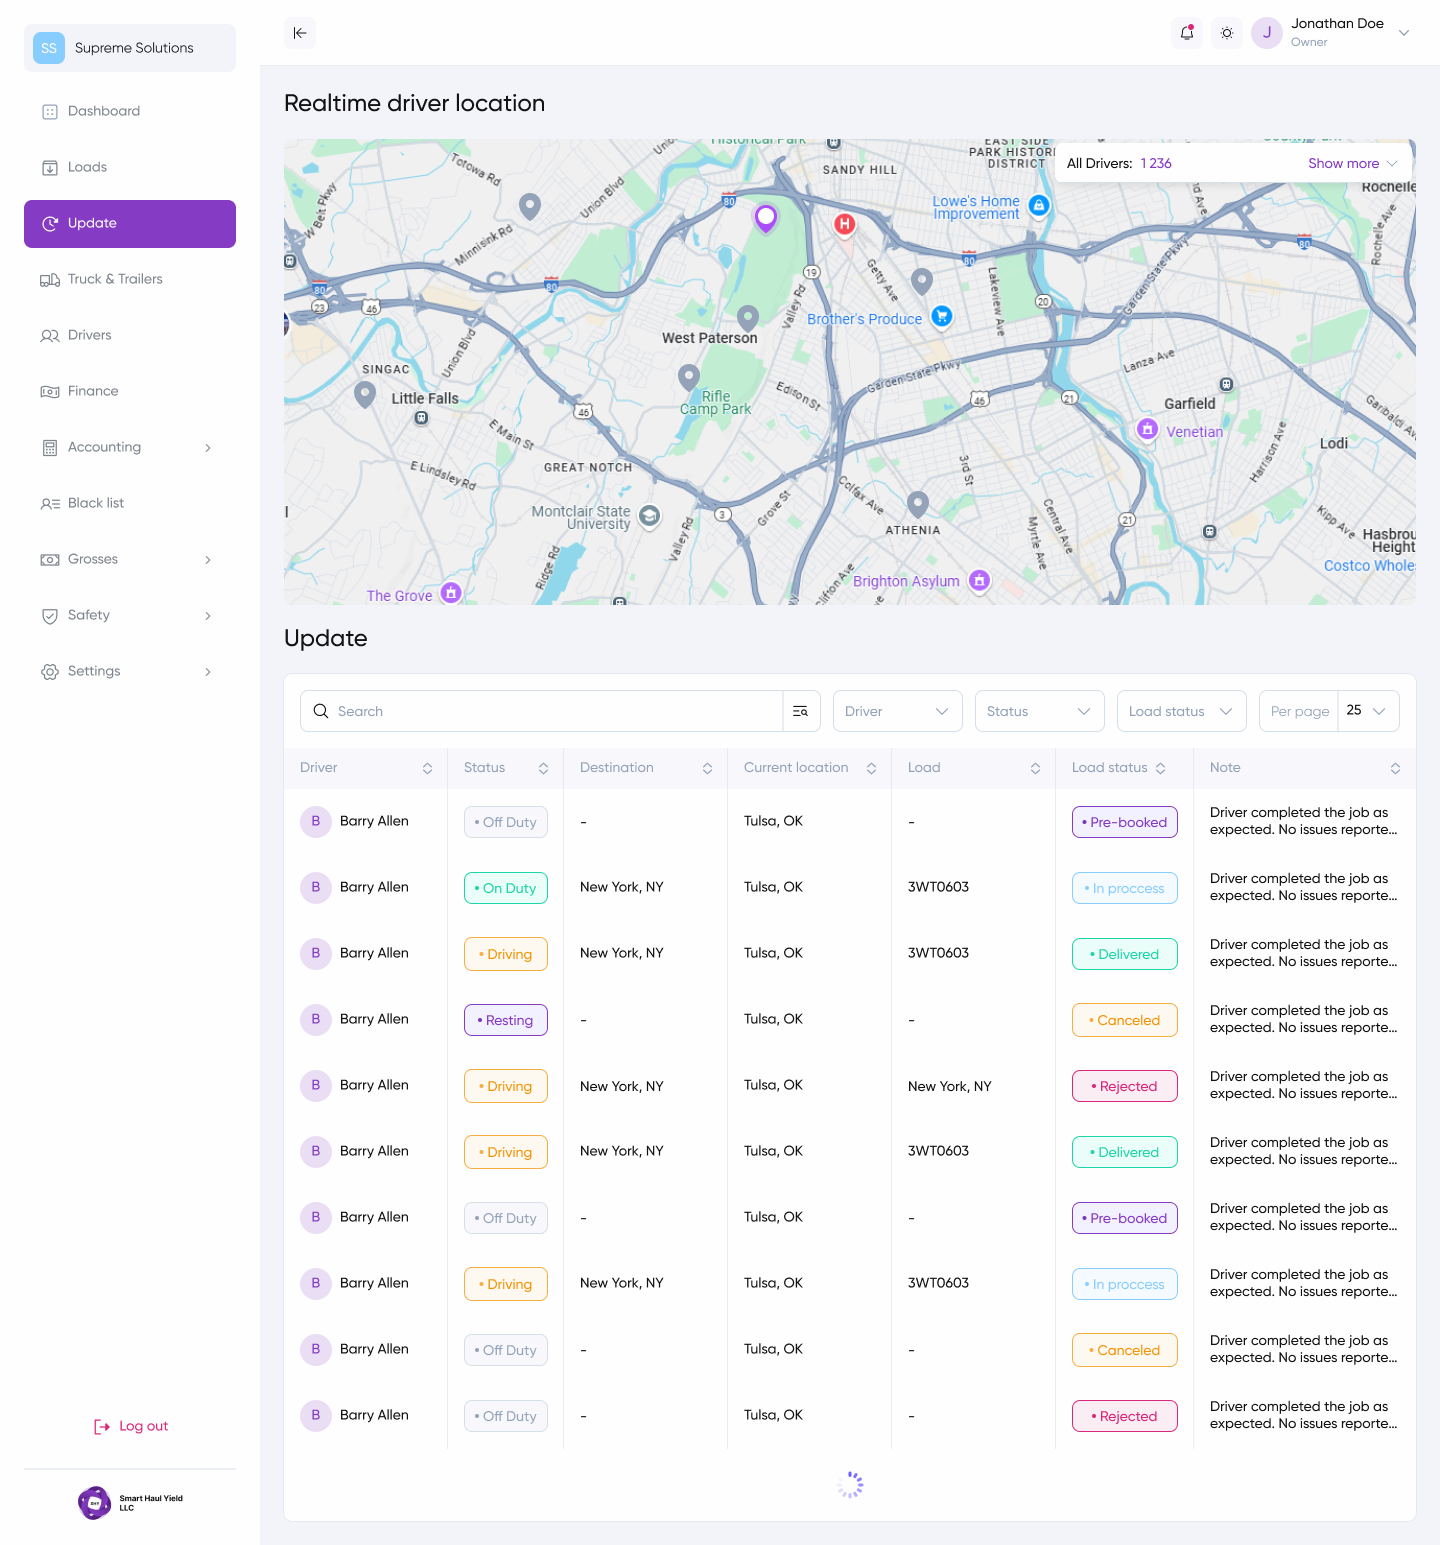
Task: Open notifications bell icon
Action: pos(1186,33)
